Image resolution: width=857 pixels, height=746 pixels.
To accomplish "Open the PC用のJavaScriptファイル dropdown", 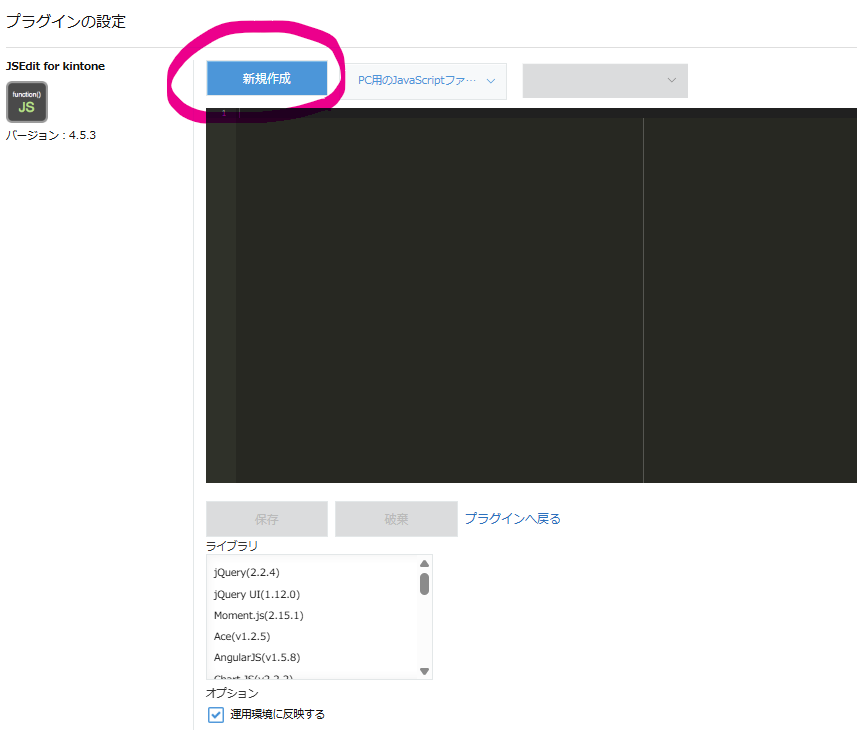I will (426, 81).
